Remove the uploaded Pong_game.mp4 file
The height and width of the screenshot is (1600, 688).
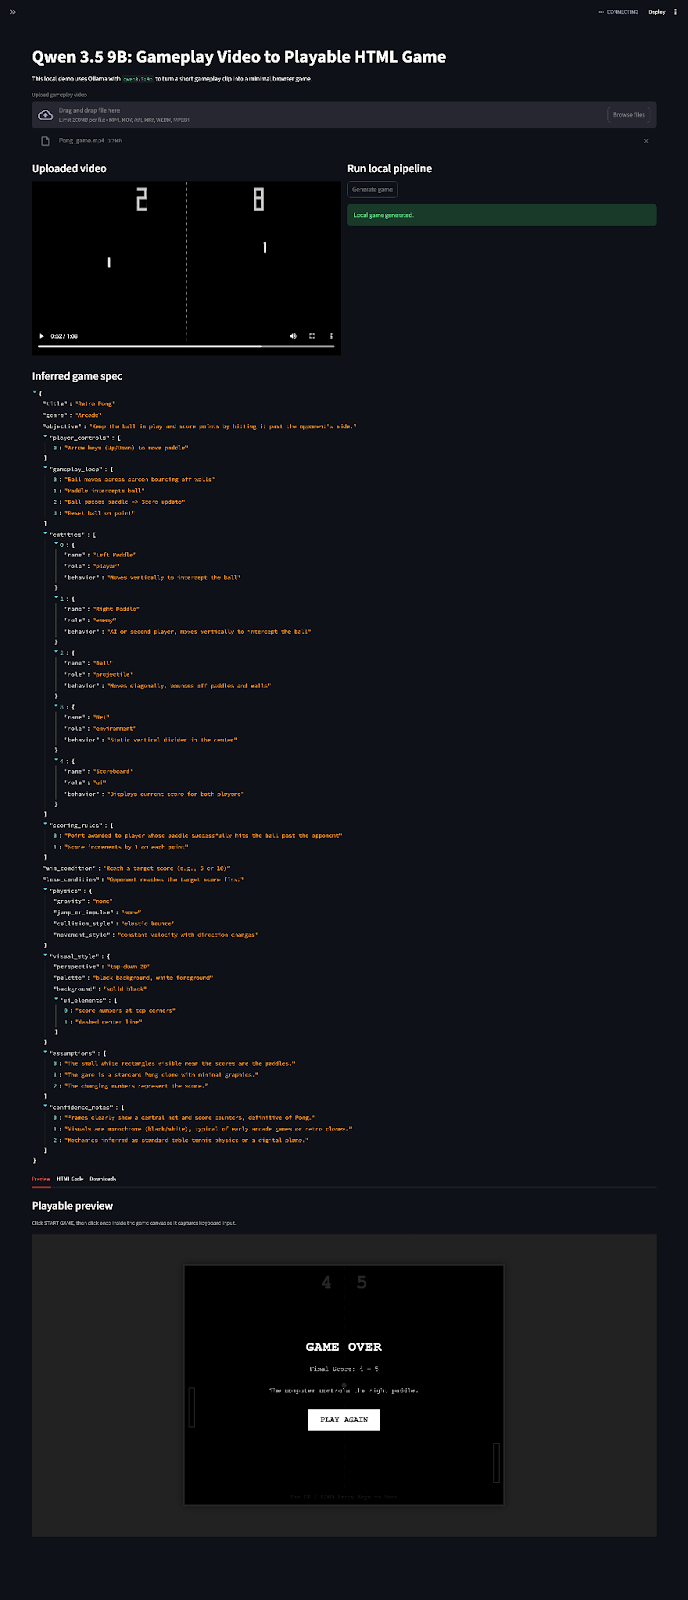point(647,140)
